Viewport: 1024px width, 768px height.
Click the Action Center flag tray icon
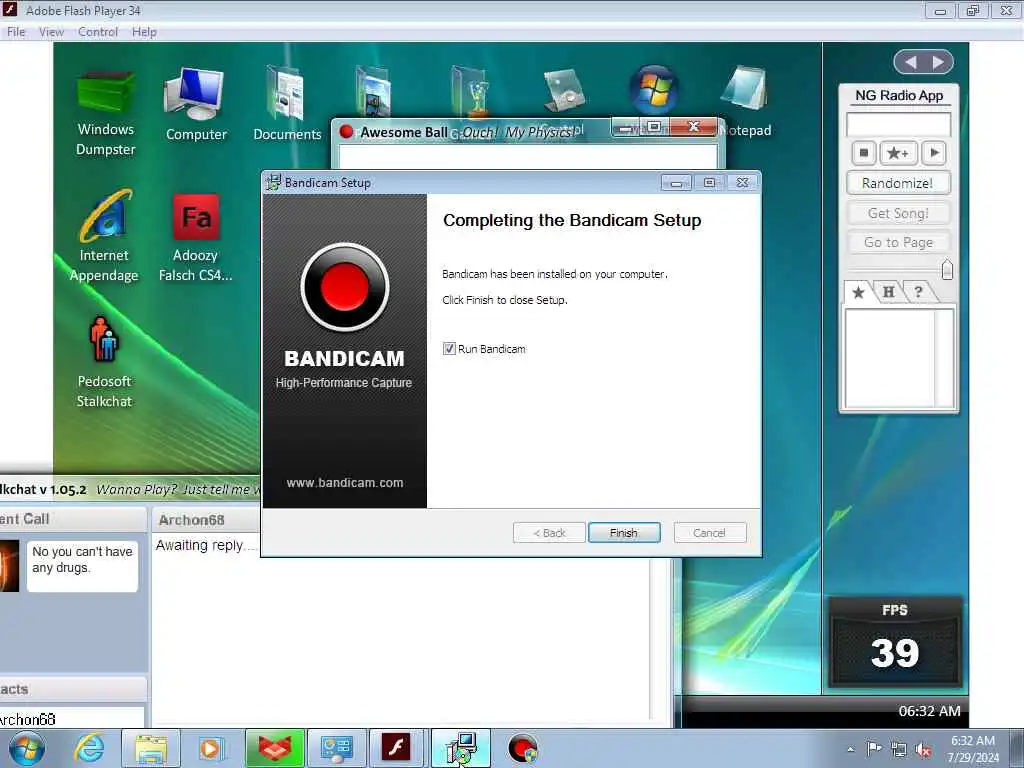[x=874, y=748]
